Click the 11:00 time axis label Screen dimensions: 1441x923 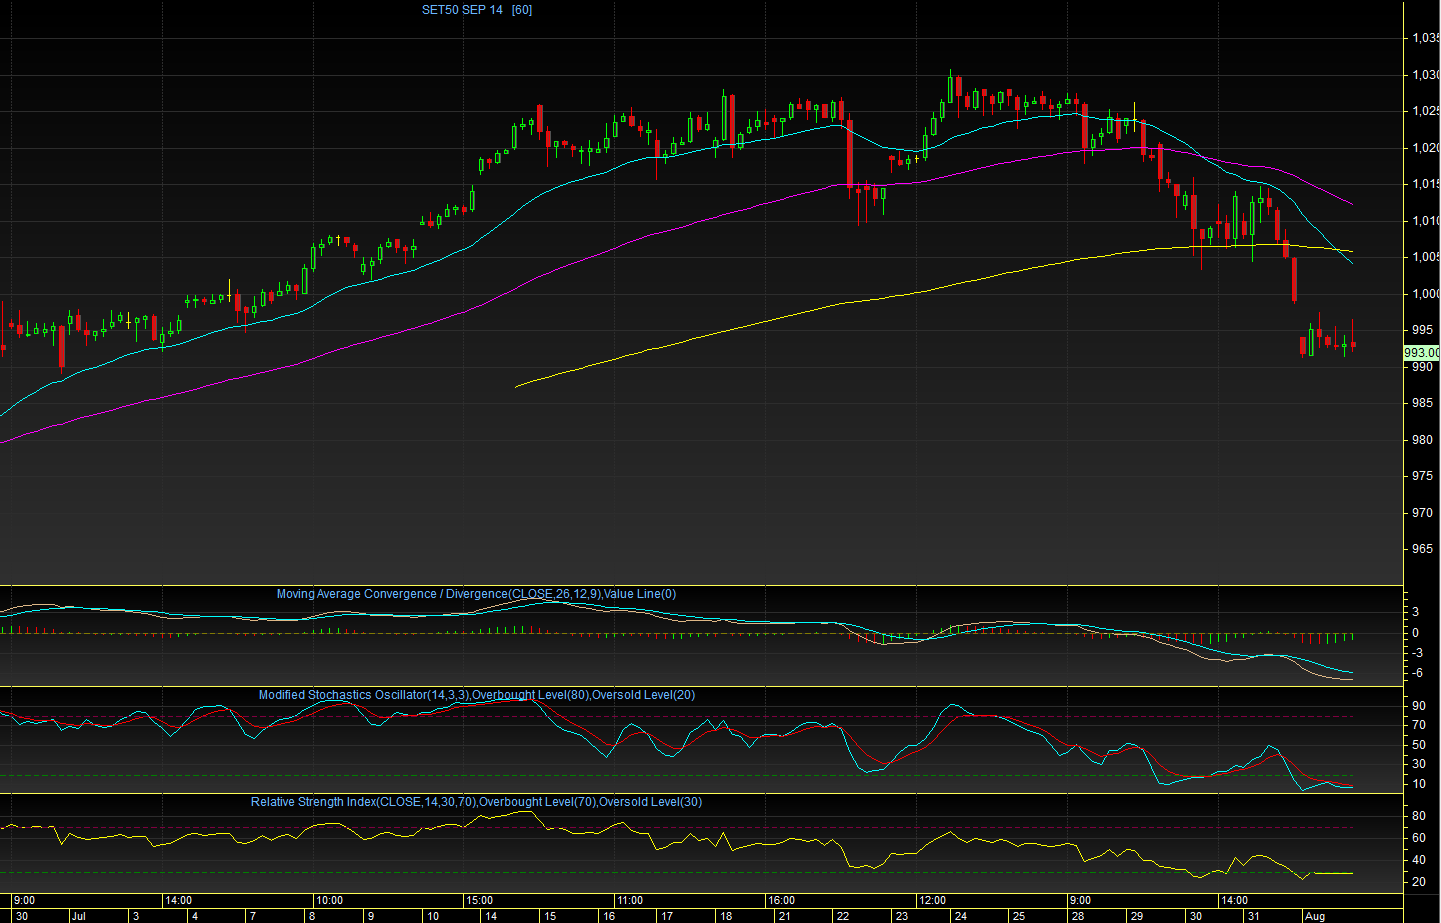coord(630,901)
